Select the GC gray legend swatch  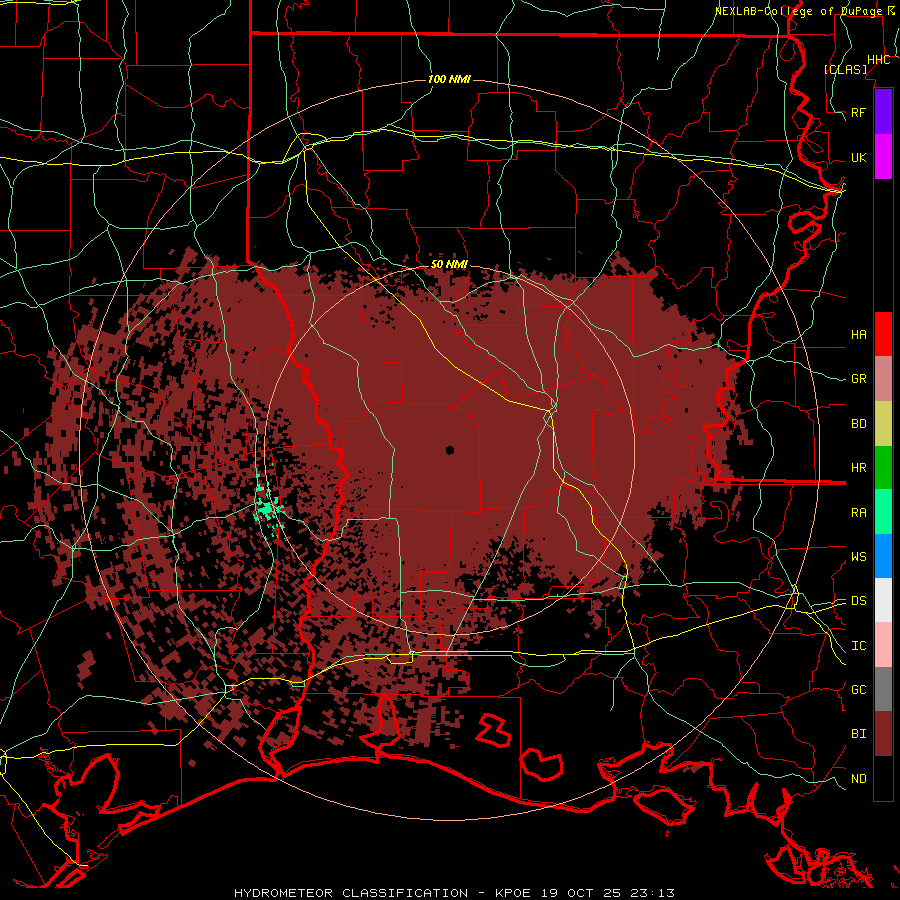(883, 689)
